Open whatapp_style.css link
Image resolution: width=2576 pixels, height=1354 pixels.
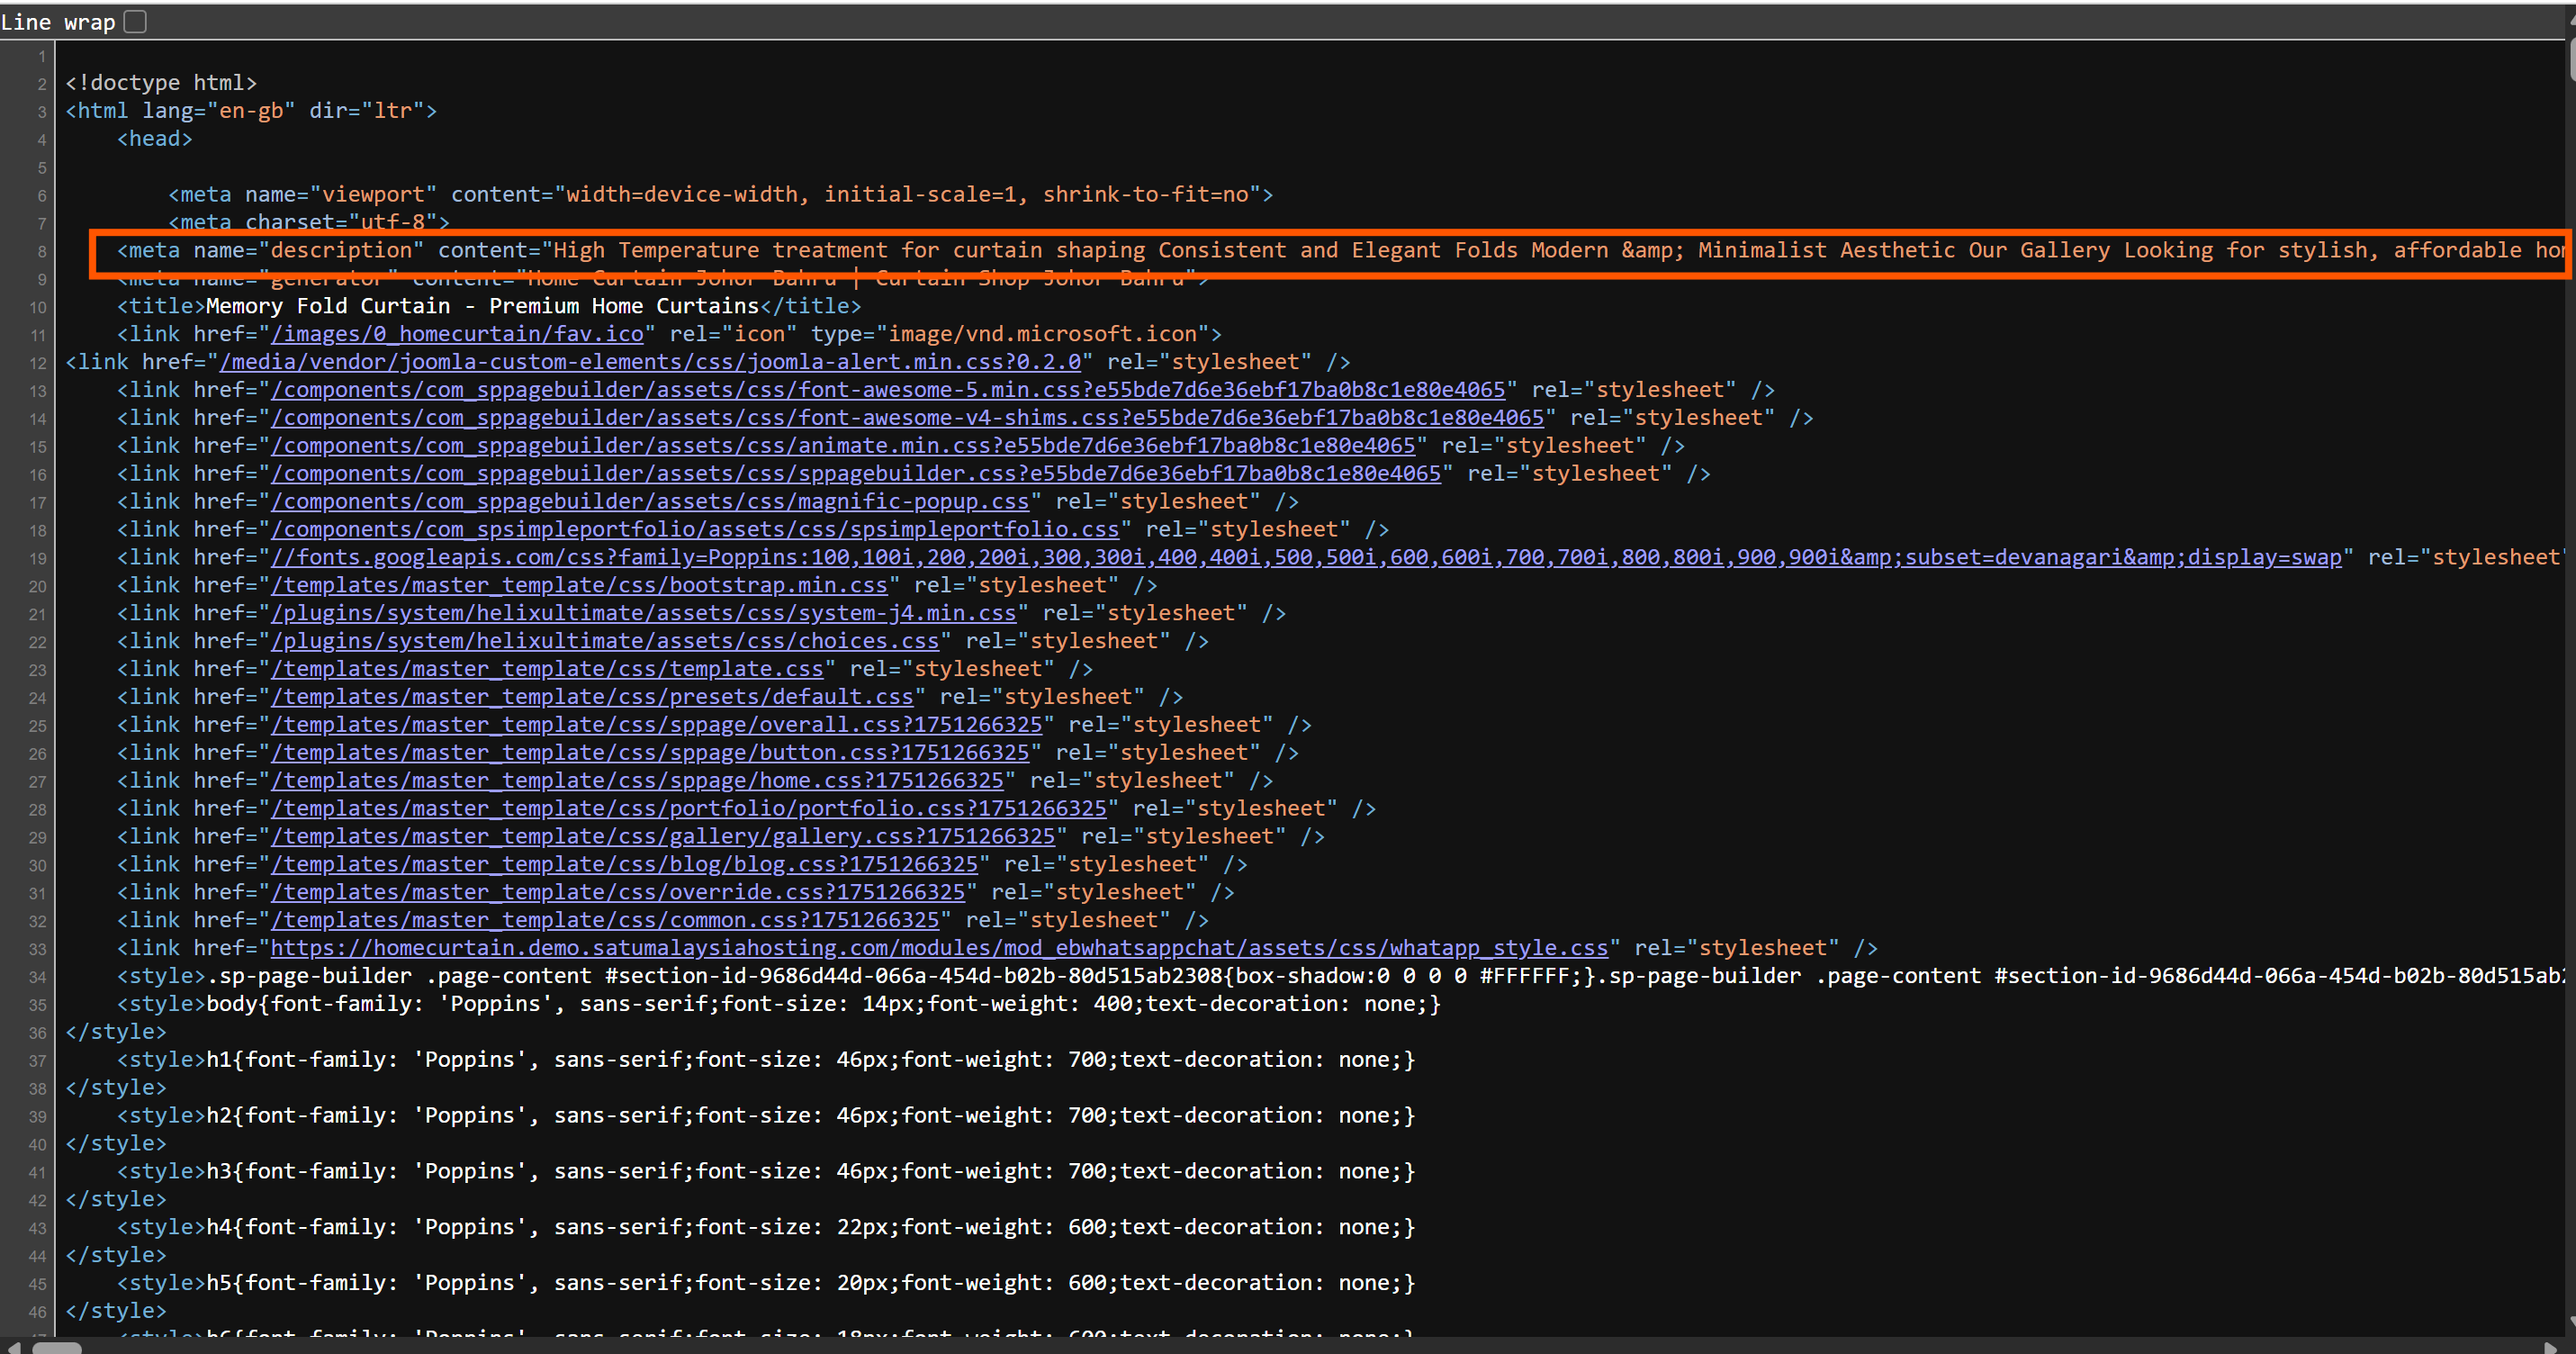coord(939,949)
